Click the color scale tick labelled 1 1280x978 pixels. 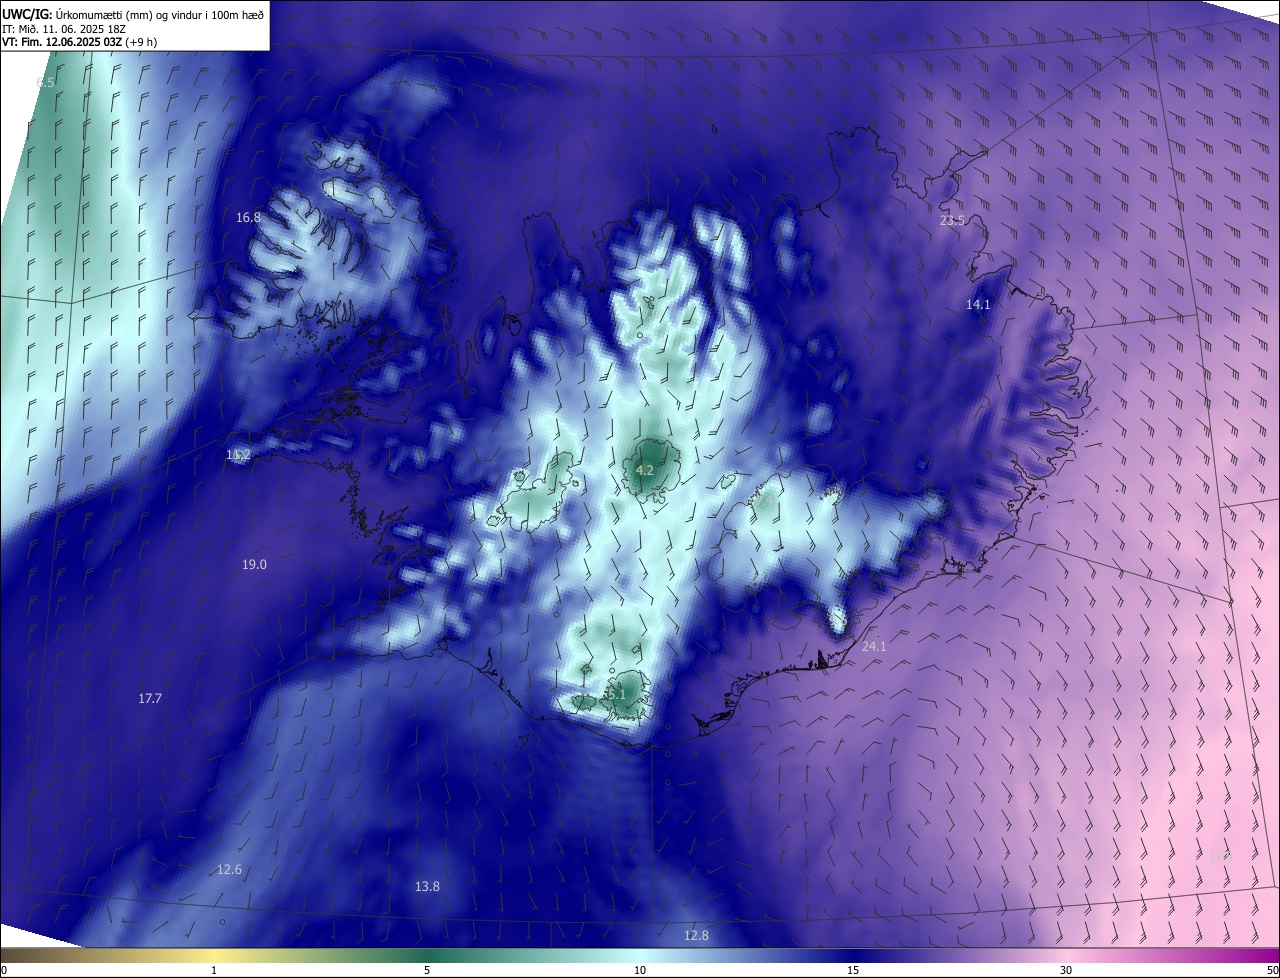[x=214, y=970]
